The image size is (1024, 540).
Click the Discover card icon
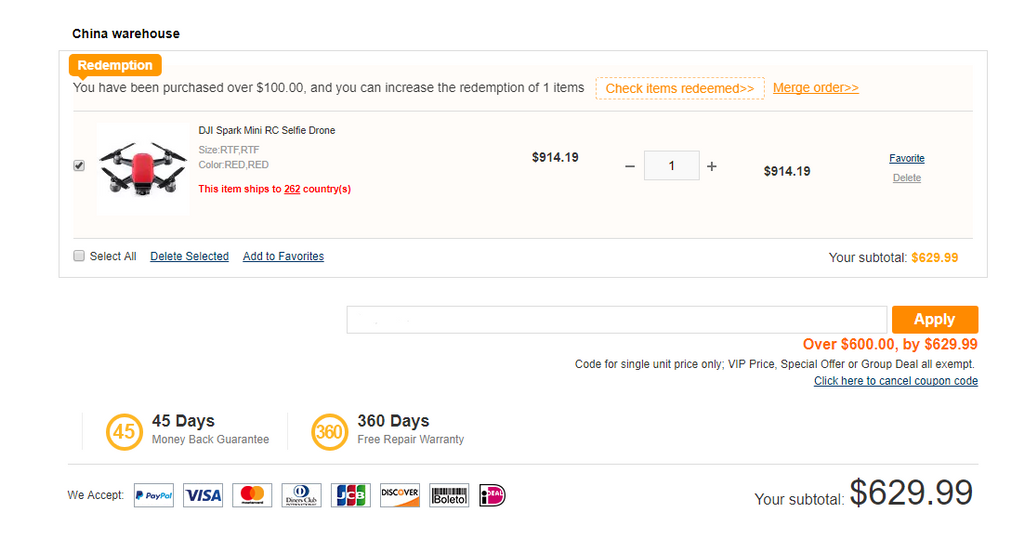pos(400,495)
